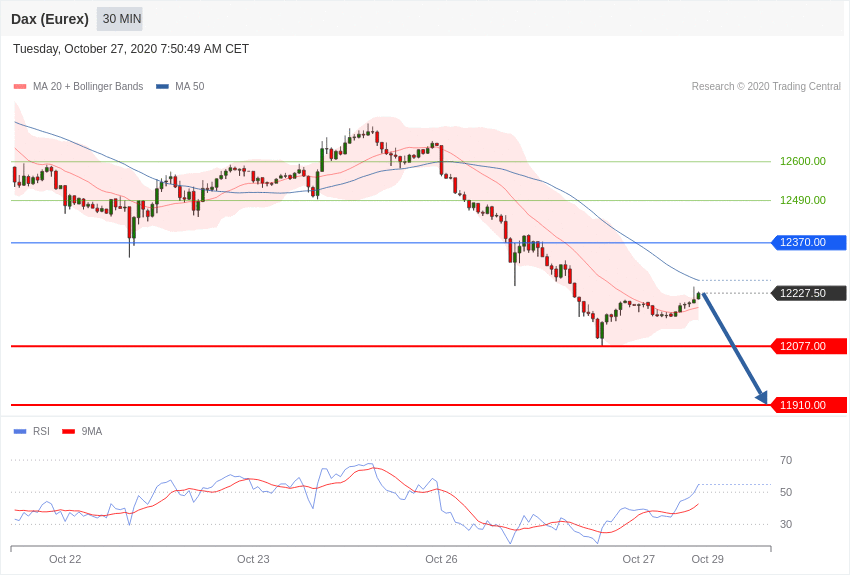Select the Oct 22 date axis label

(x=65, y=559)
